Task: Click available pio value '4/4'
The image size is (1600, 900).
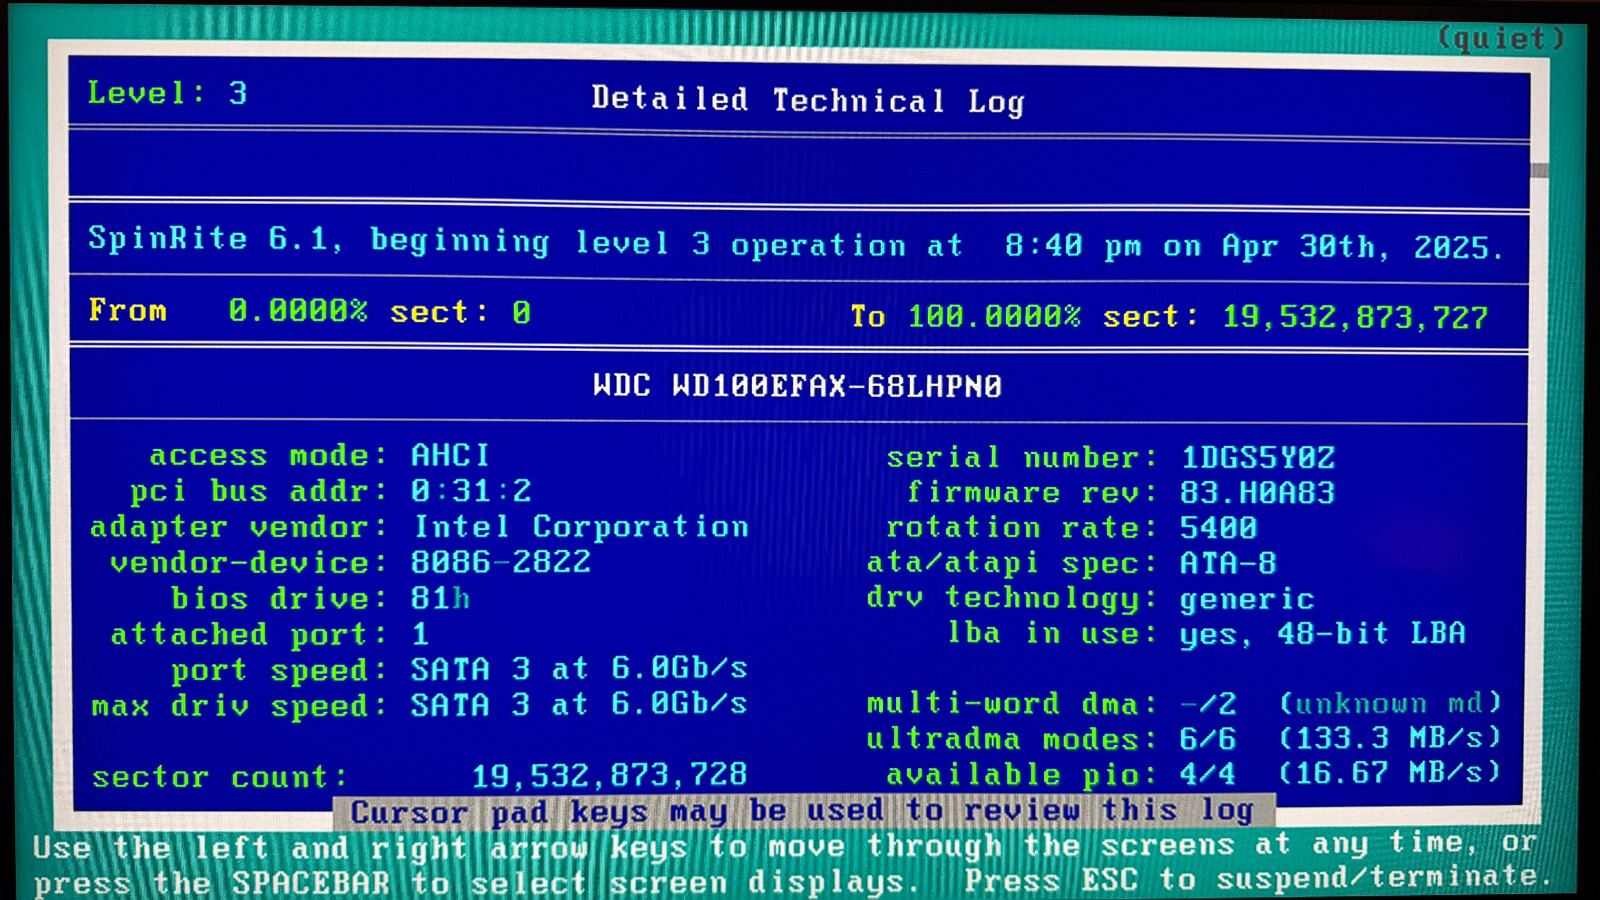Action: [x=1208, y=774]
